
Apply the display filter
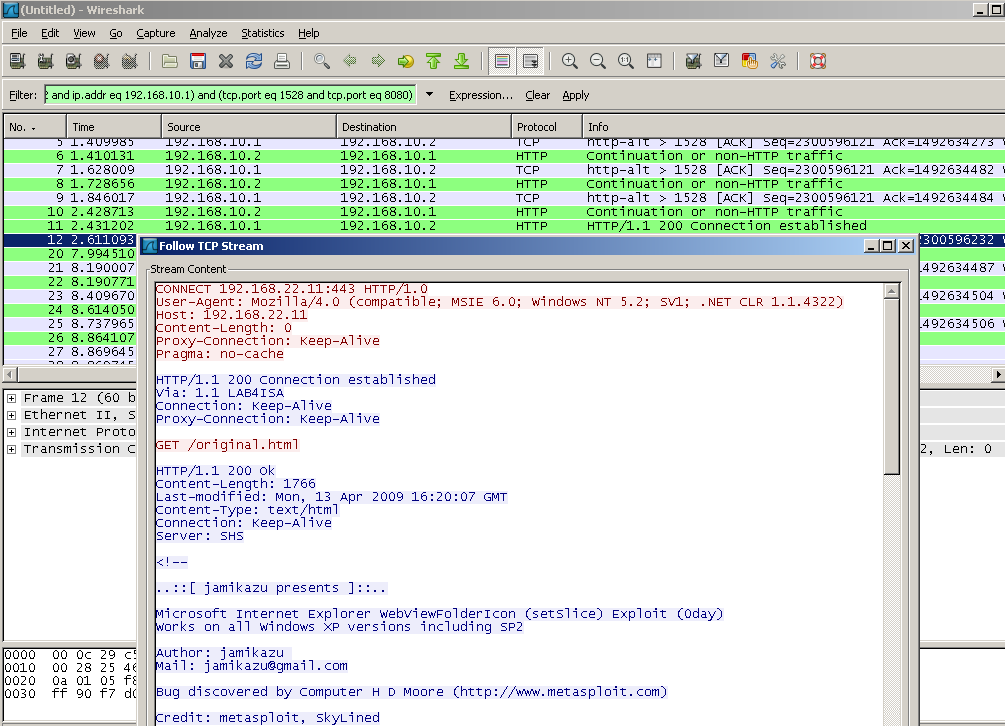click(x=576, y=95)
